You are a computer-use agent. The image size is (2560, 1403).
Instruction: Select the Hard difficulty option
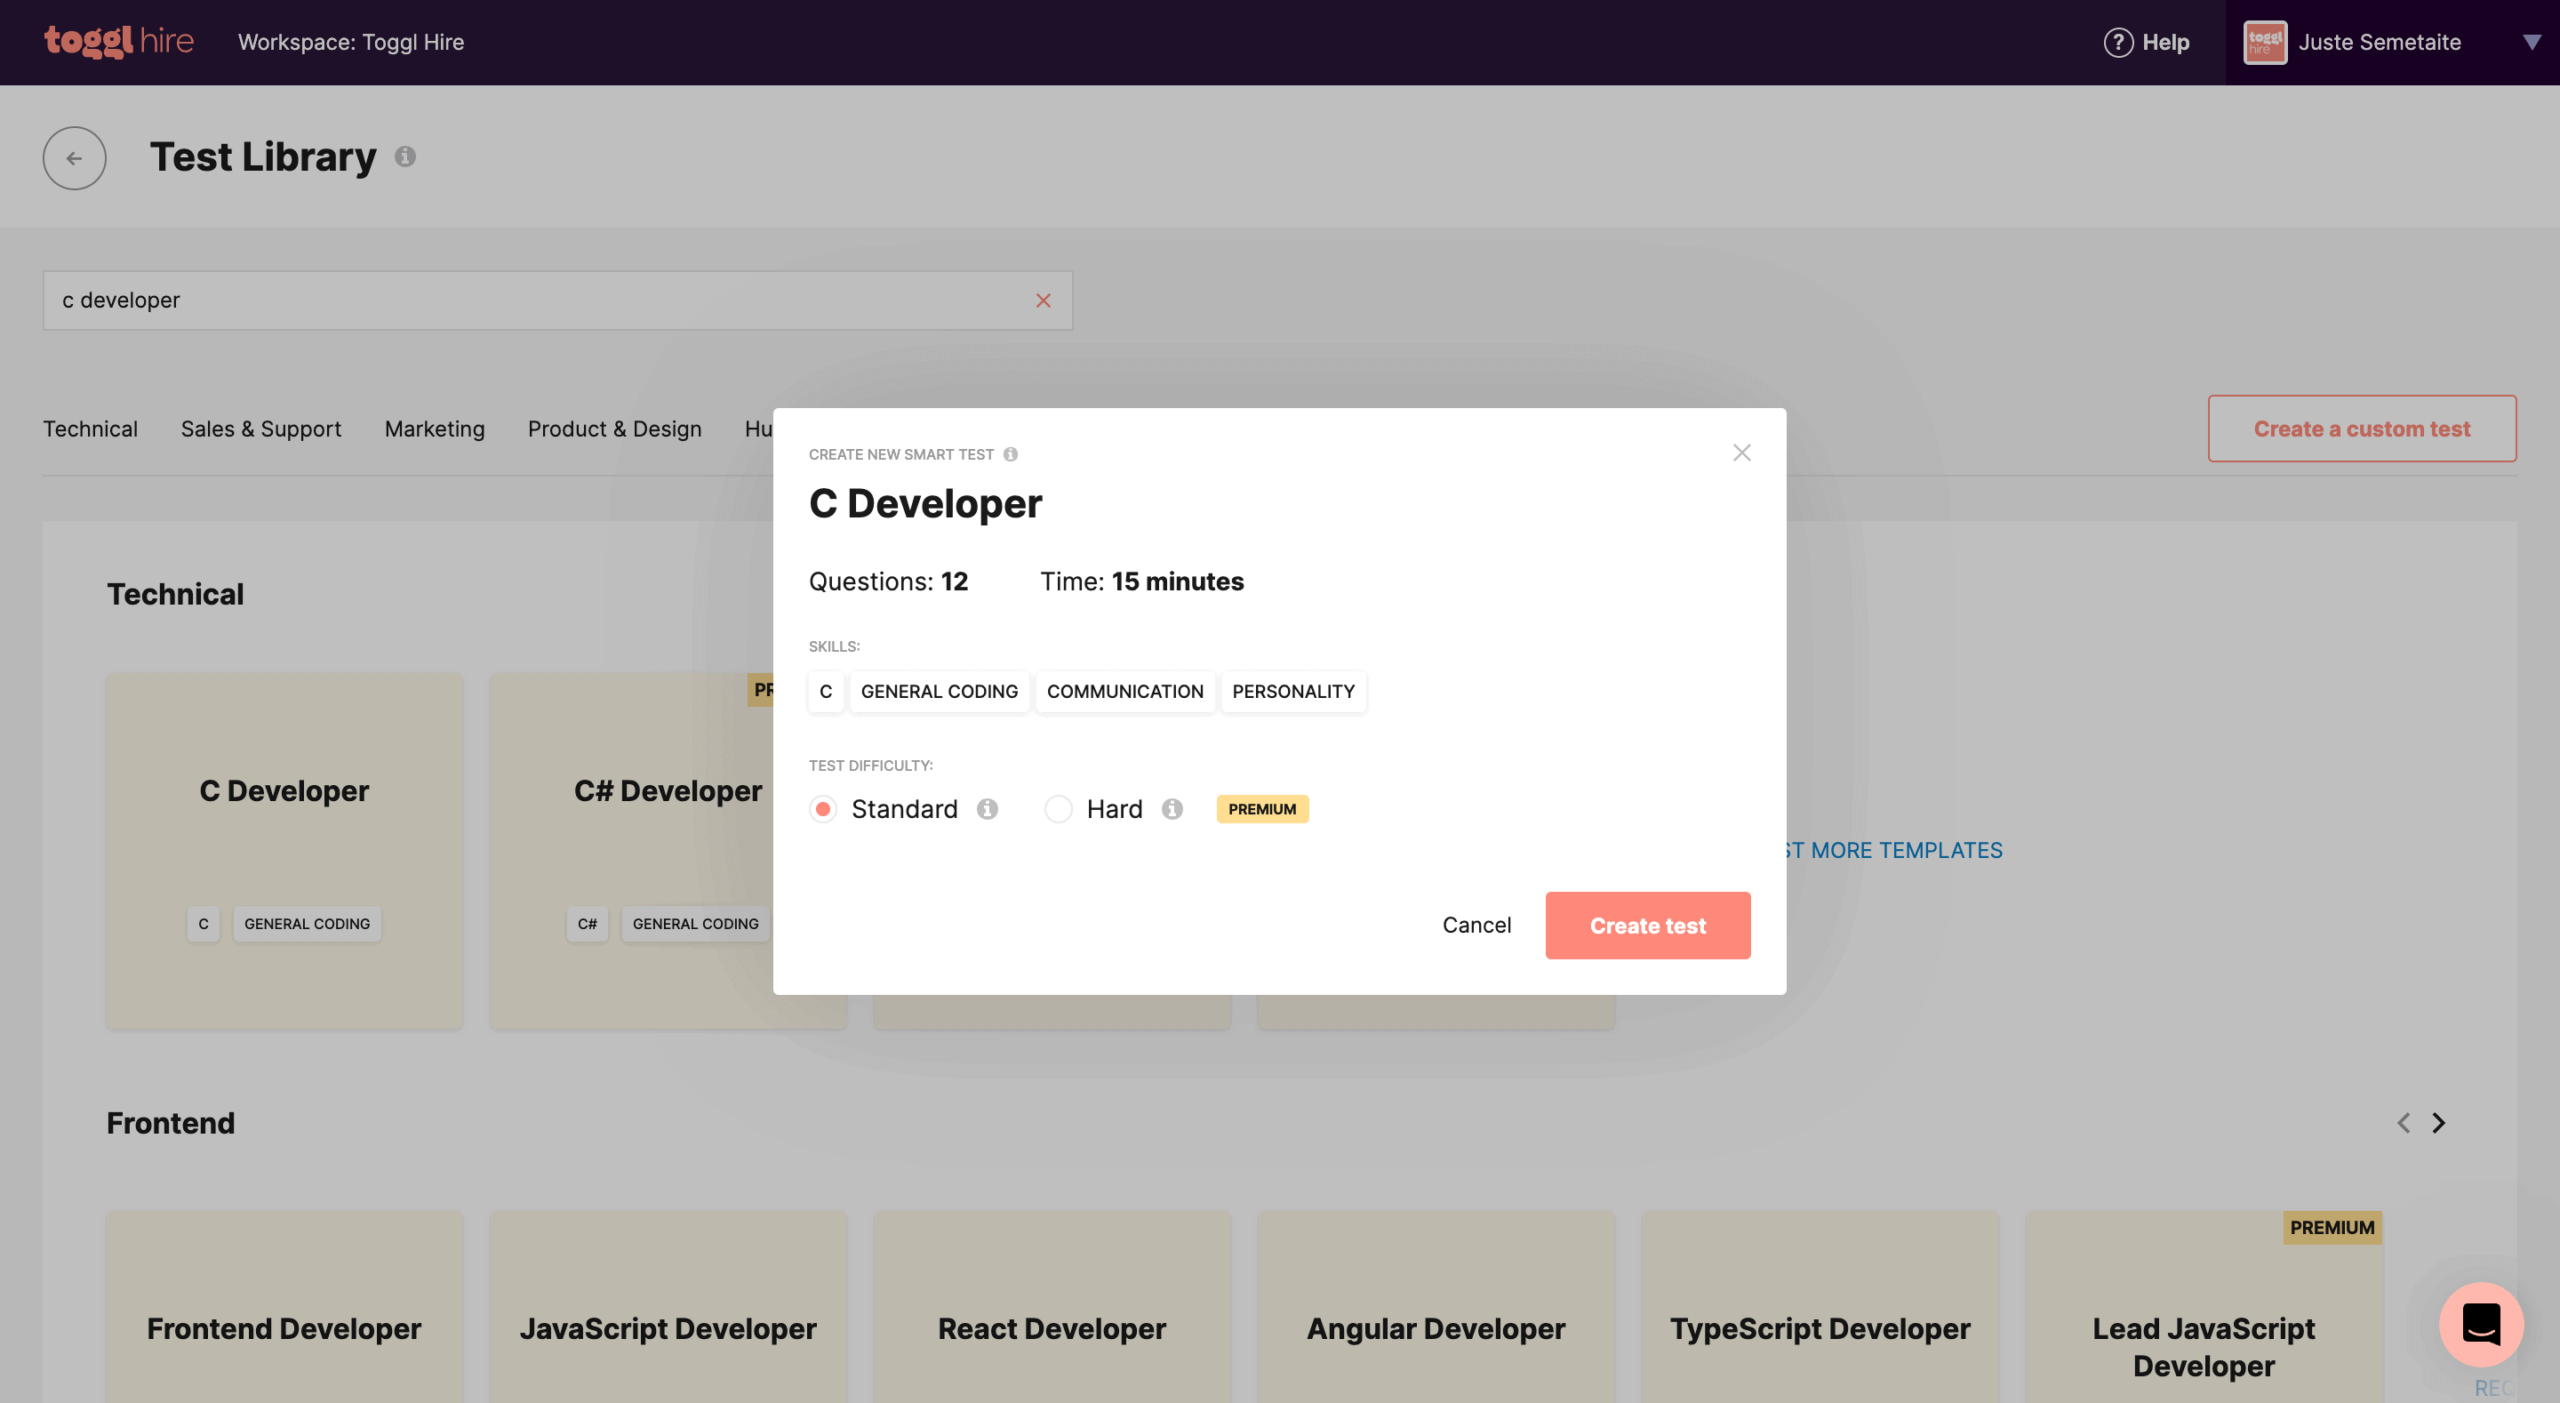click(1058, 808)
